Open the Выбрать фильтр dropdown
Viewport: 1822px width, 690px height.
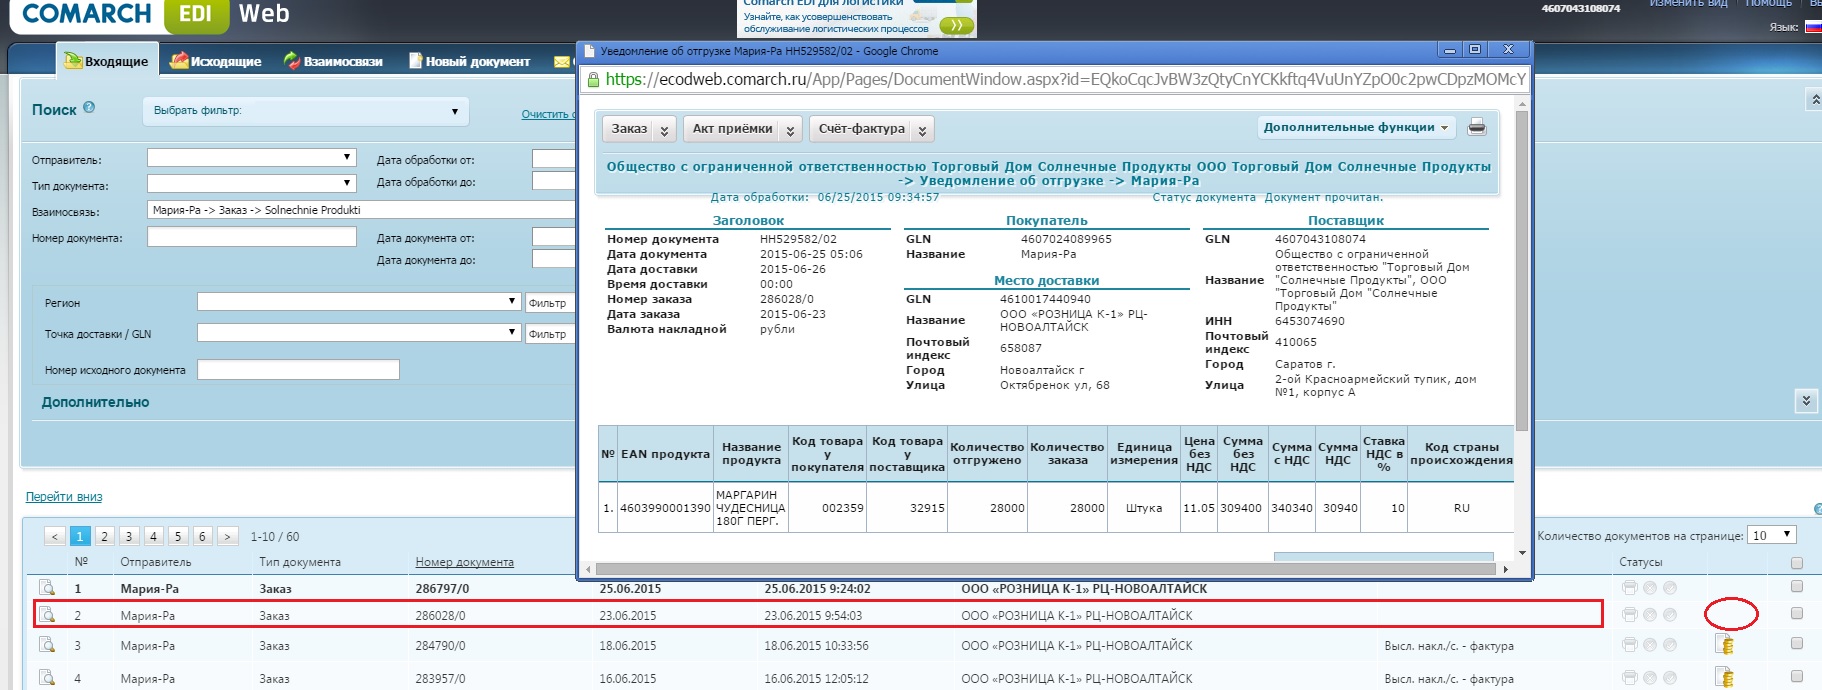305,111
